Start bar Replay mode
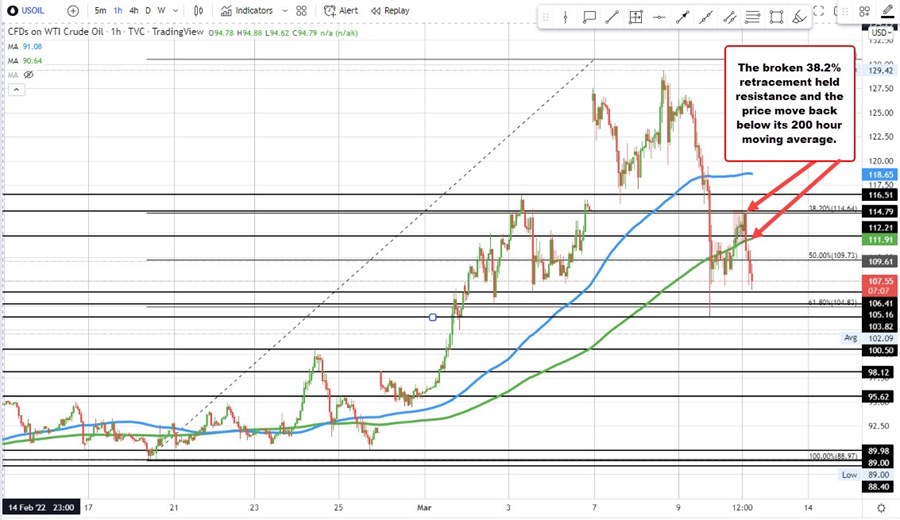The width and height of the screenshot is (900, 520). [390, 10]
